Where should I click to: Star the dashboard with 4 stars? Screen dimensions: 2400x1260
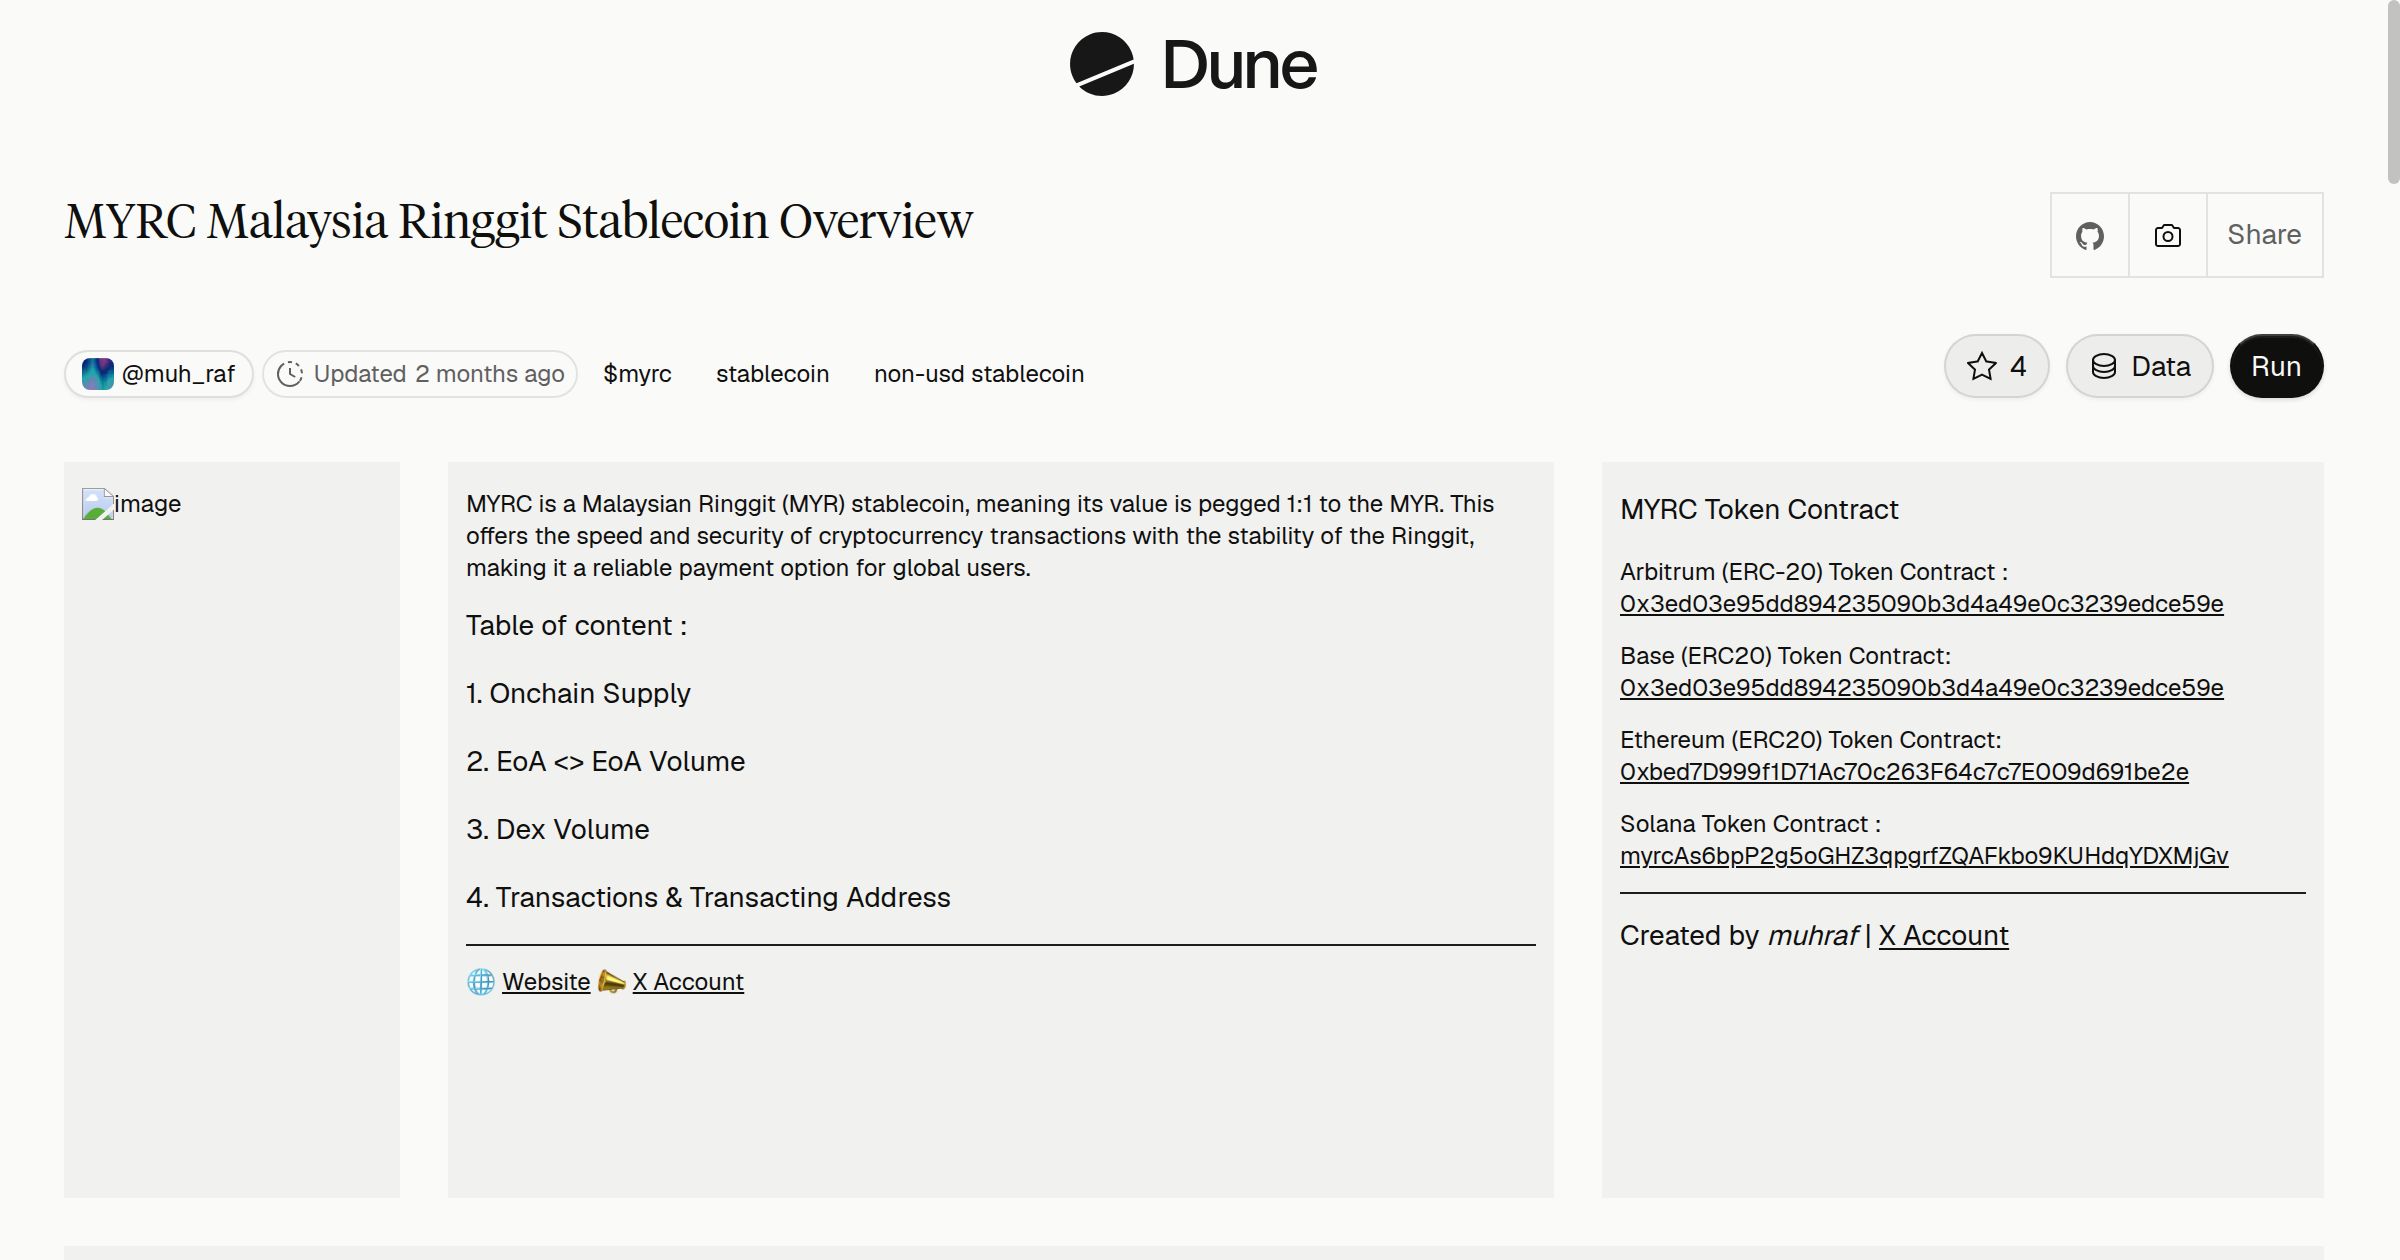click(1996, 366)
